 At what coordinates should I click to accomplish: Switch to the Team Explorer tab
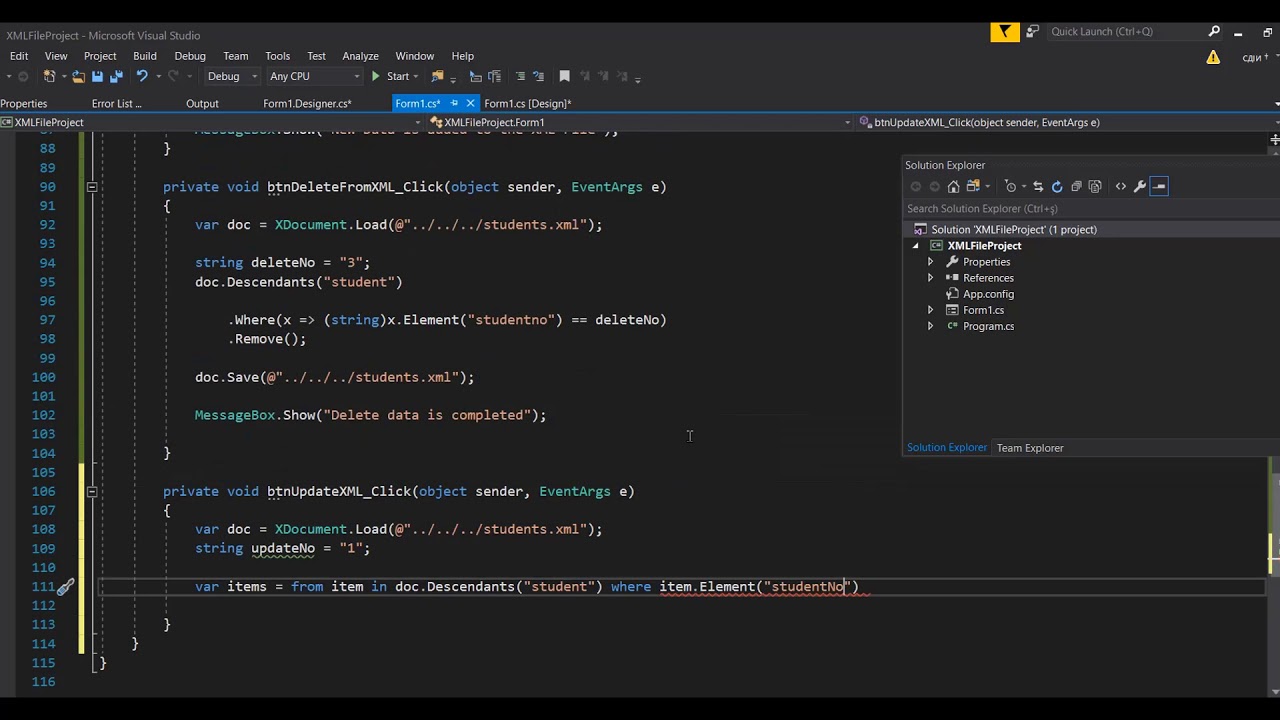(x=1030, y=448)
